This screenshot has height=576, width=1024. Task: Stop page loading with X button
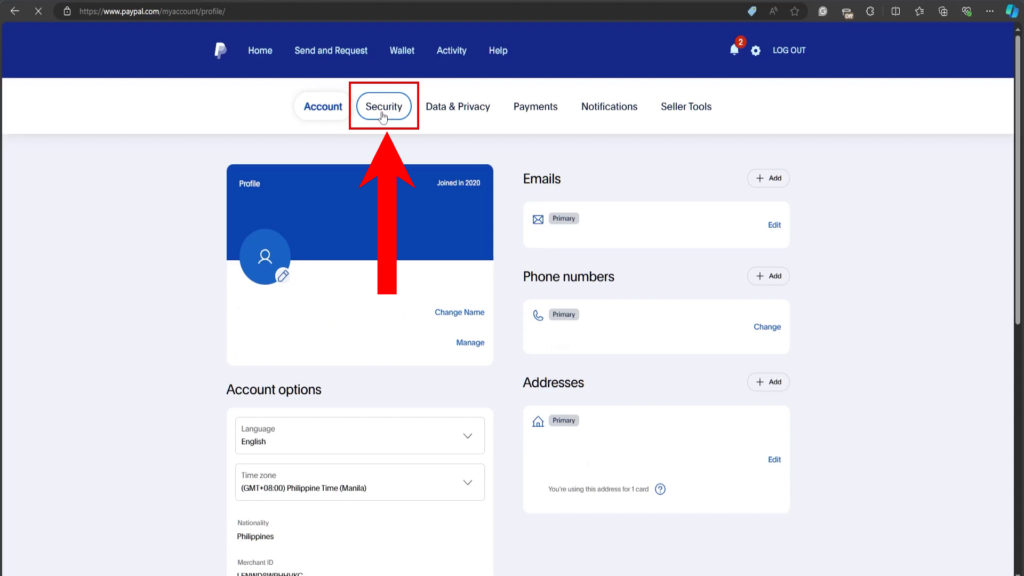point(38,11)
